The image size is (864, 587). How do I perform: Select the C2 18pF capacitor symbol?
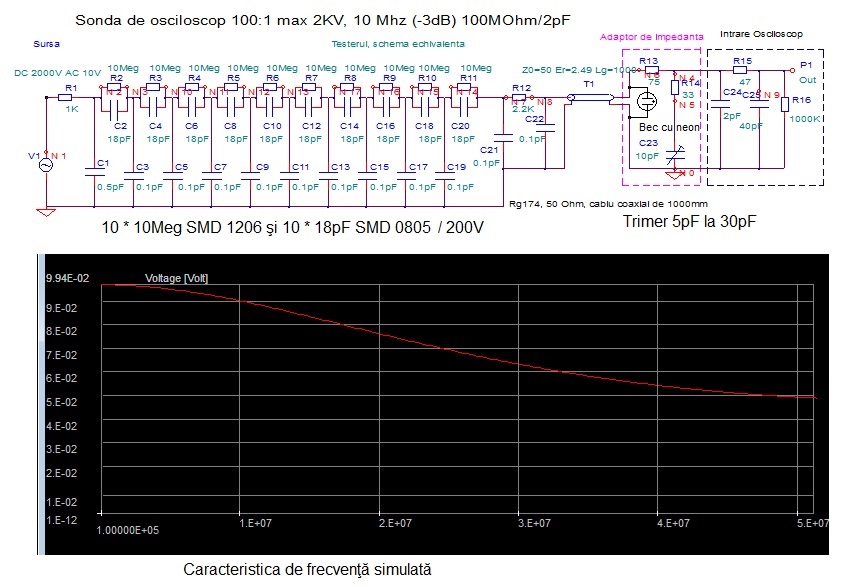tap(114, 112)
